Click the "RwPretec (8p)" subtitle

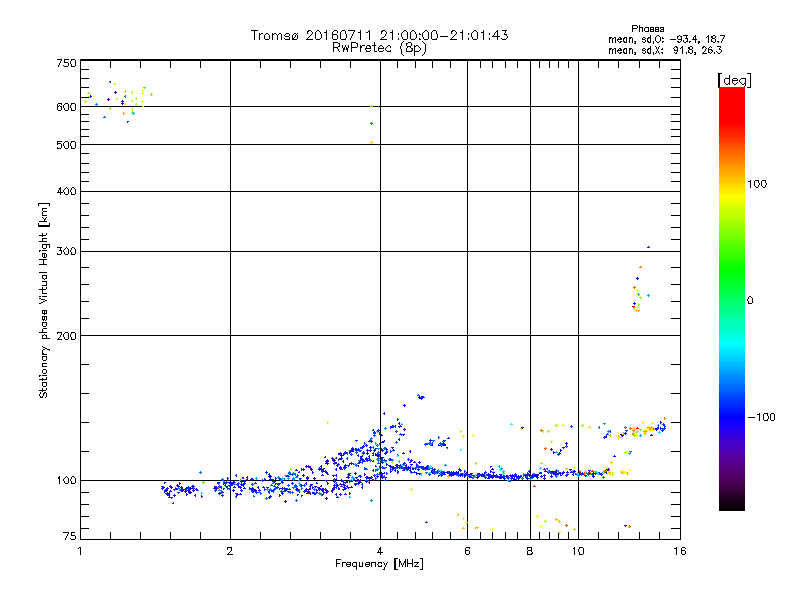coord(379,48)
